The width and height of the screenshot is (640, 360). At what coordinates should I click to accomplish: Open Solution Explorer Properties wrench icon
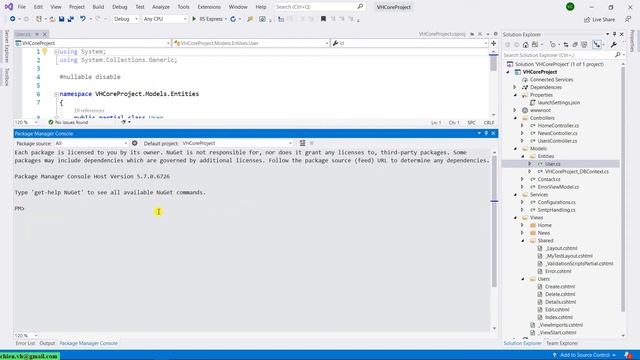tap(613, 44)
